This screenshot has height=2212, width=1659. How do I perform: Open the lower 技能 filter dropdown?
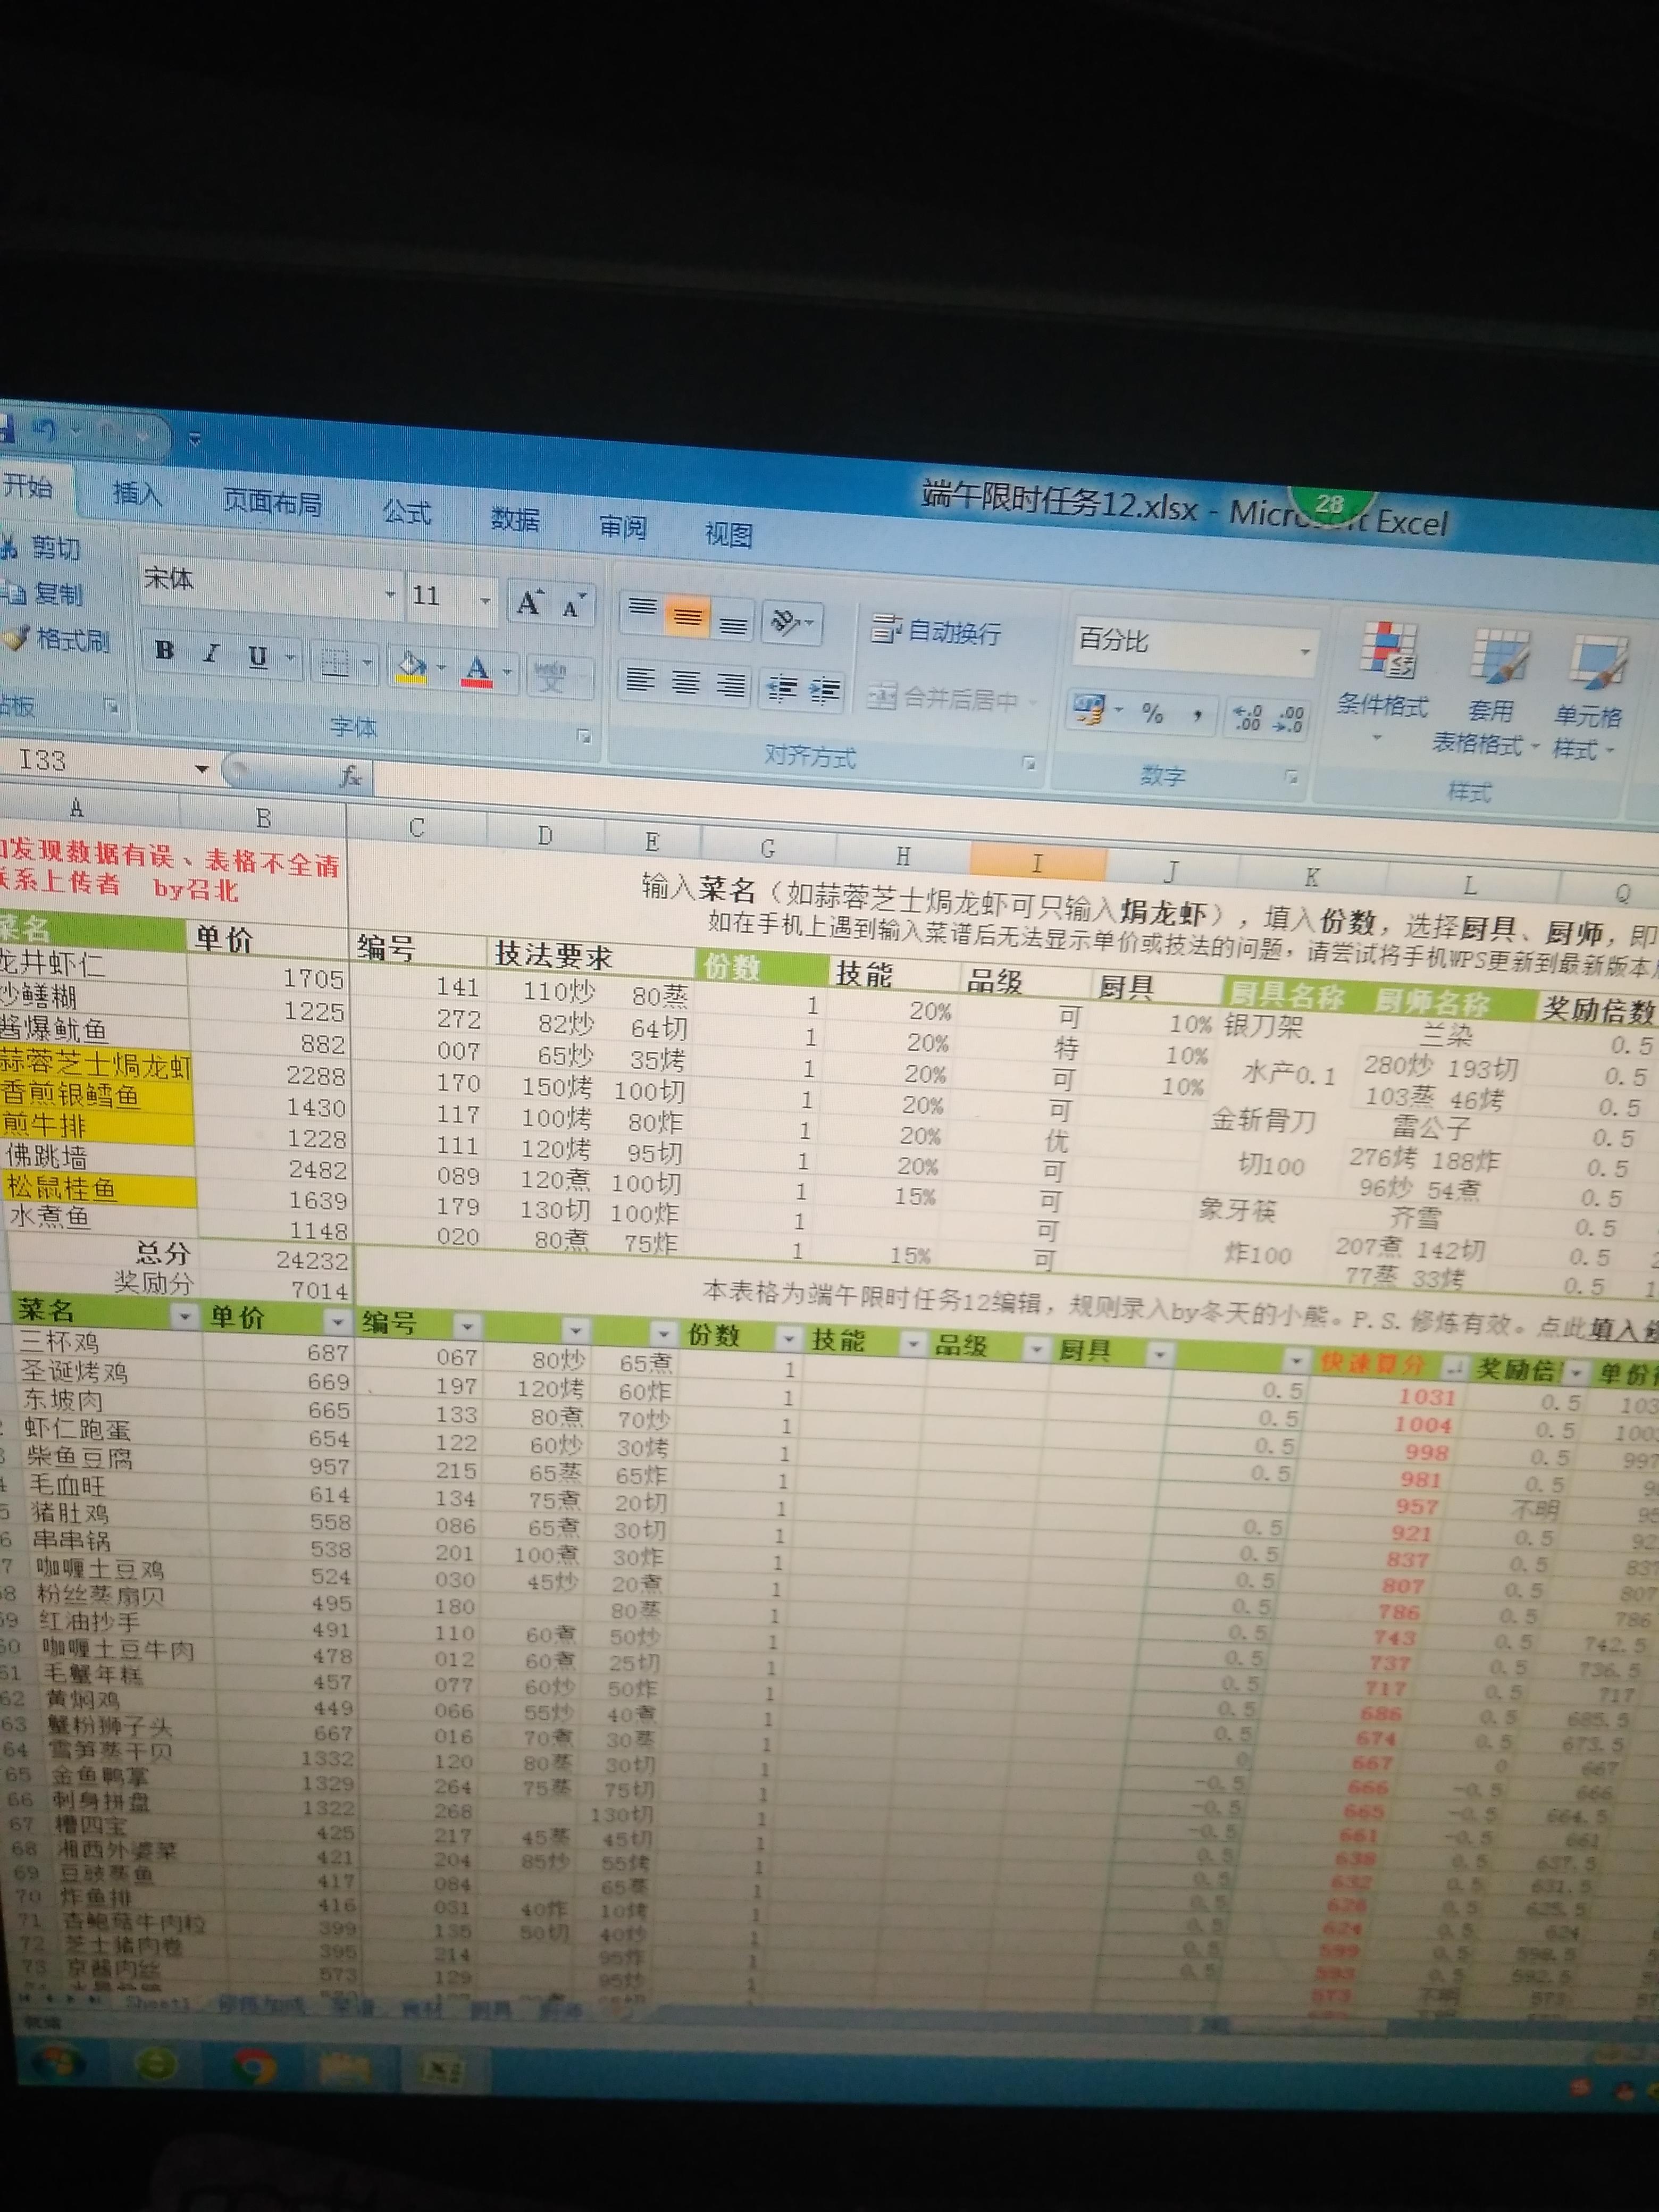click(912, 1345)
